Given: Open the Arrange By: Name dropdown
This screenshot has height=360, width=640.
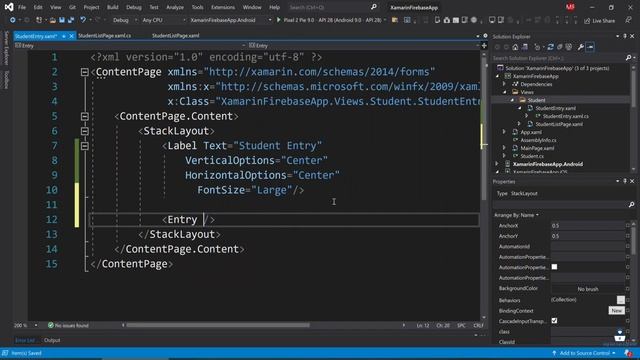Looking at the screenshot, I should click(516, 215).
